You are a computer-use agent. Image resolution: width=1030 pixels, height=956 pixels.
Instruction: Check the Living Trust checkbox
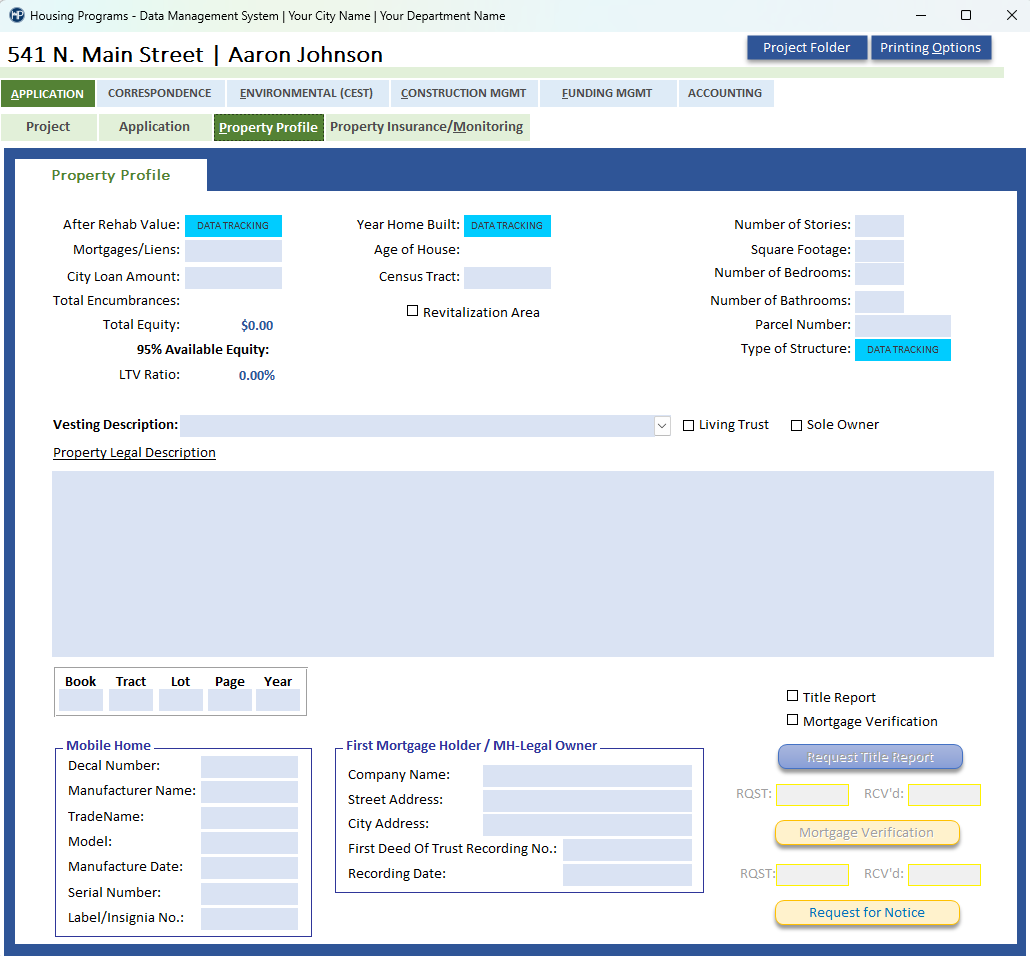[x=688, y=426]
